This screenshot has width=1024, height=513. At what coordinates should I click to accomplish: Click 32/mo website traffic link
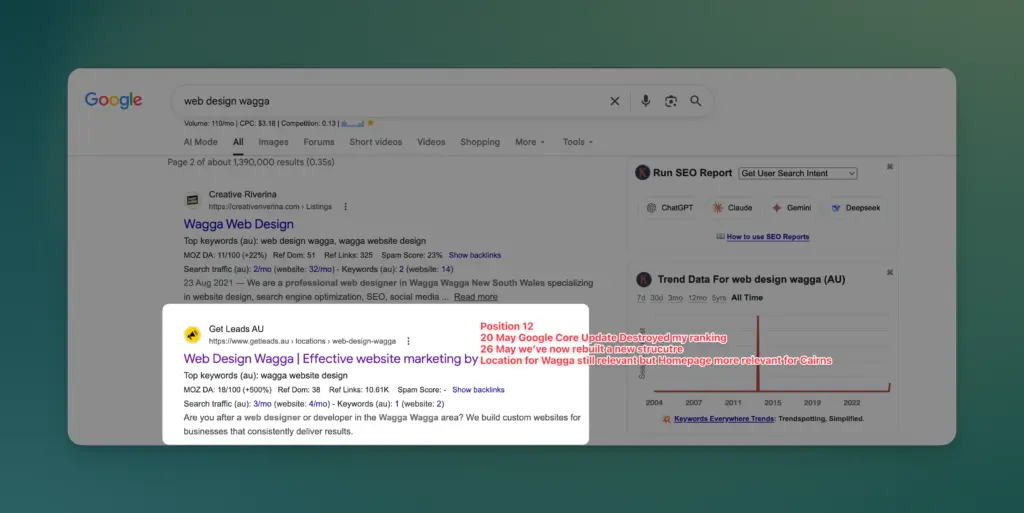319,269
